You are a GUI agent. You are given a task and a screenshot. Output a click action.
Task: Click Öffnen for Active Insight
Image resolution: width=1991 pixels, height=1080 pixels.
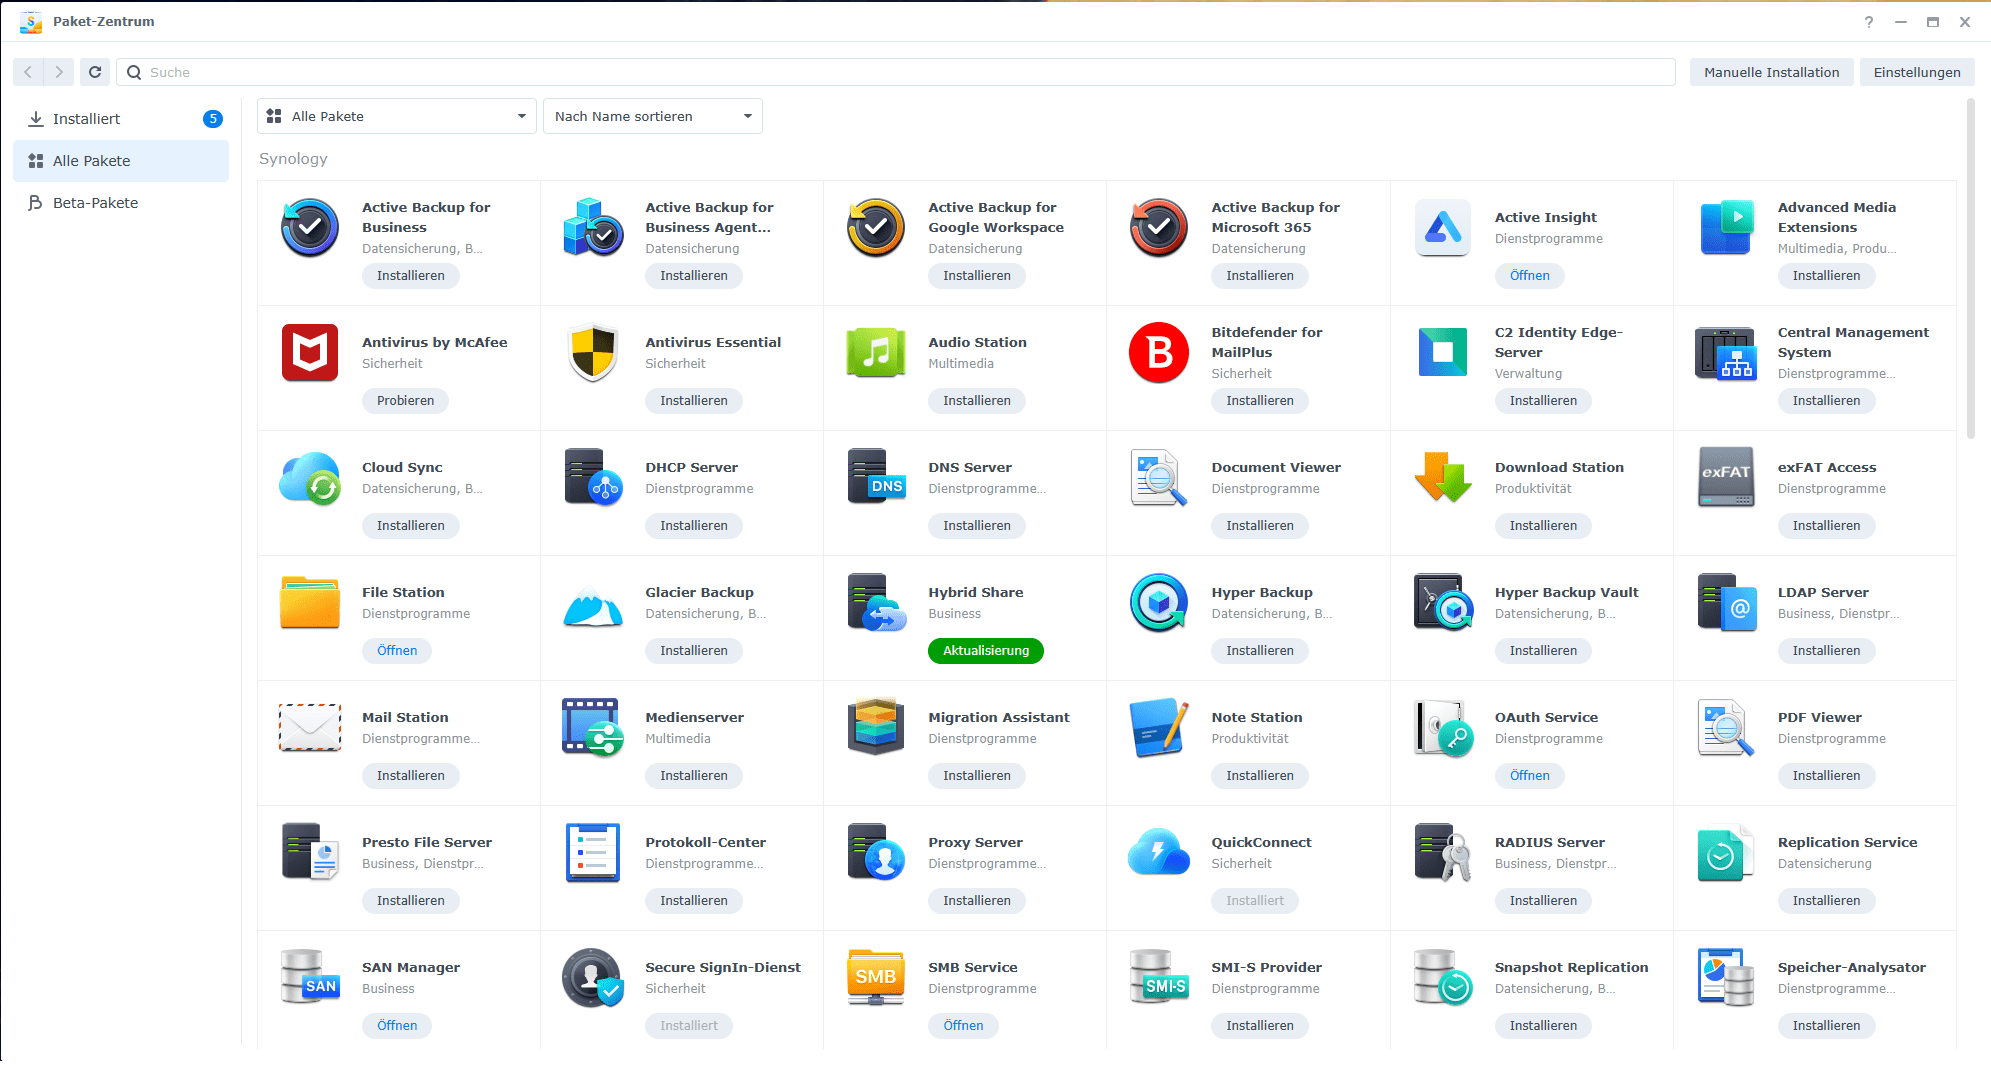[x=1529, y=276]
